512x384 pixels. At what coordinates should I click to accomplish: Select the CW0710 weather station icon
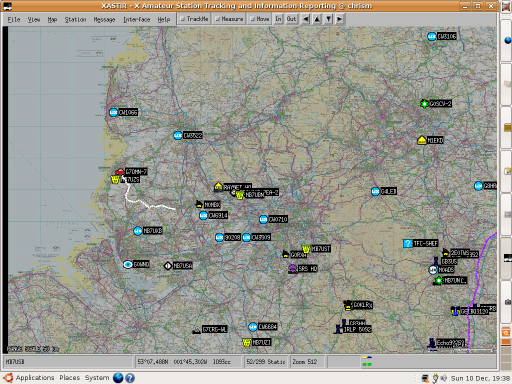click(263, 219)
